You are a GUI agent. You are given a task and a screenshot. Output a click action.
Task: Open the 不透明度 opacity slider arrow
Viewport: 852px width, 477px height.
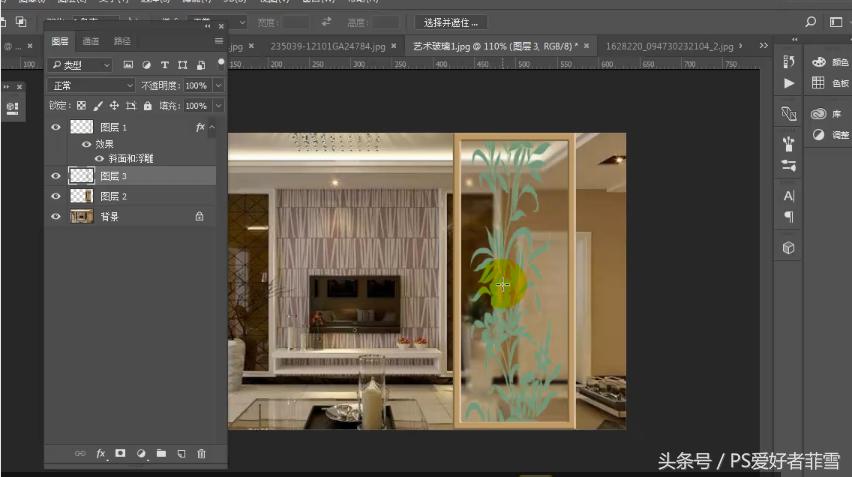coord(218,85)
